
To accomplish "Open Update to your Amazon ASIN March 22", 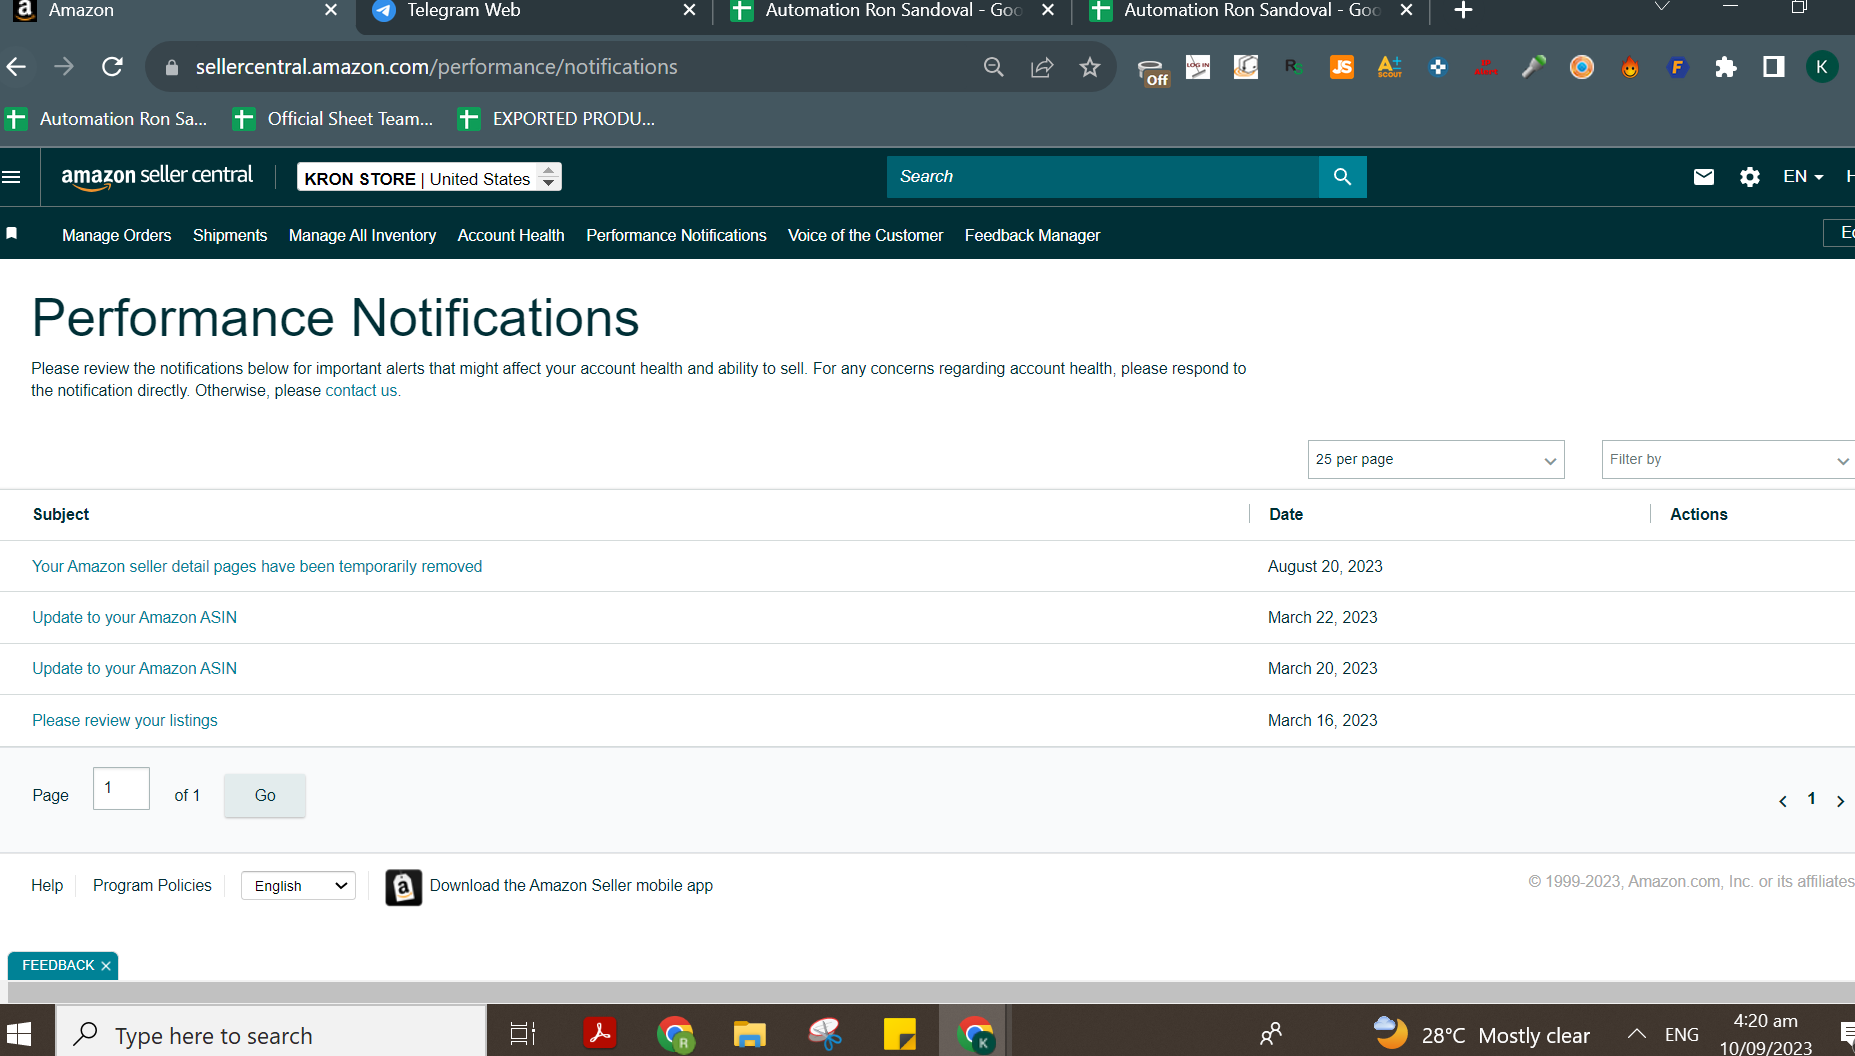I will pos(134,618).
